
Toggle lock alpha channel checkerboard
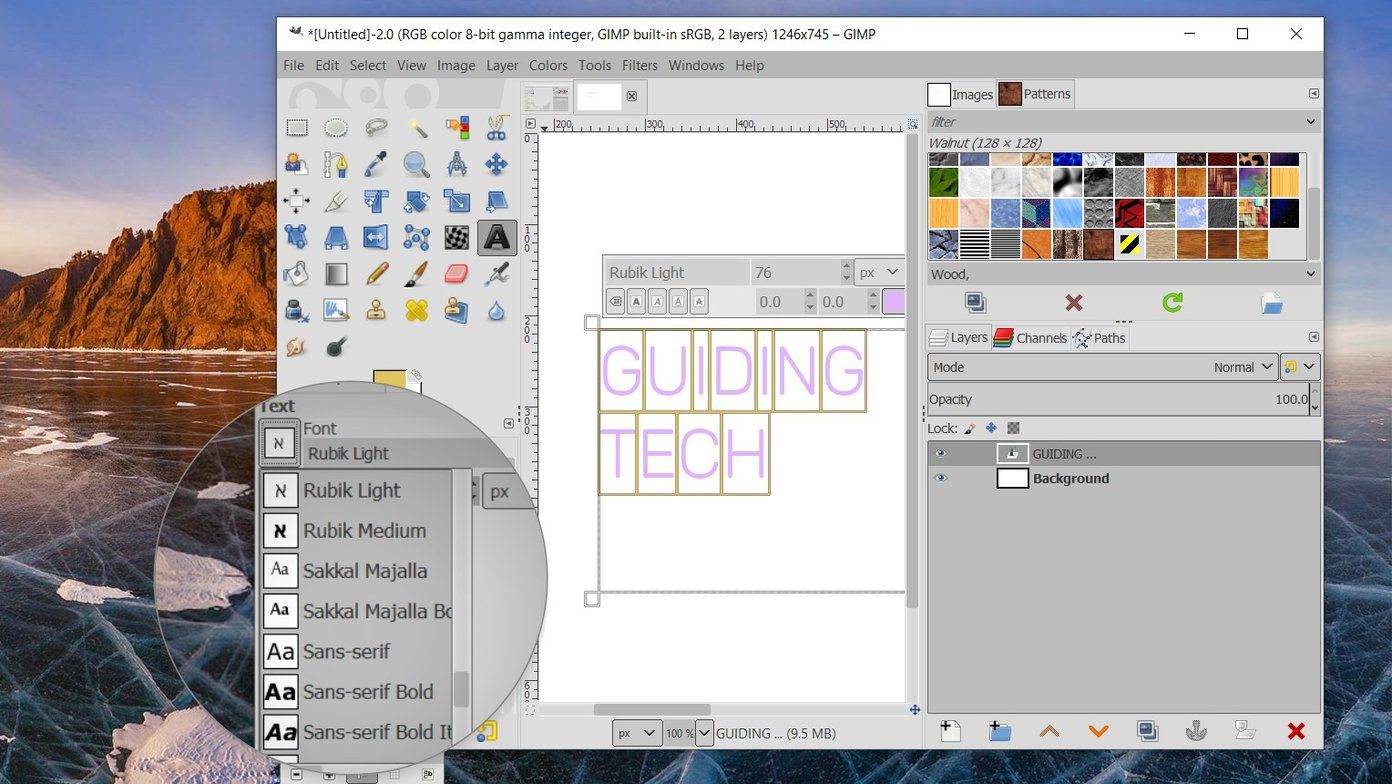pyautogui.click(x=1013, y=428)
